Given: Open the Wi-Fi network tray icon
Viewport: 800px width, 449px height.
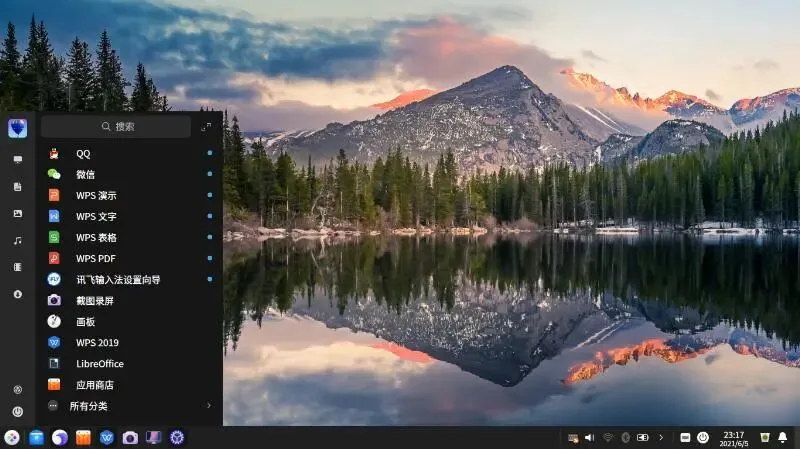Looking at the screenshot, I should pyautogui.click(x=608, y=438).
